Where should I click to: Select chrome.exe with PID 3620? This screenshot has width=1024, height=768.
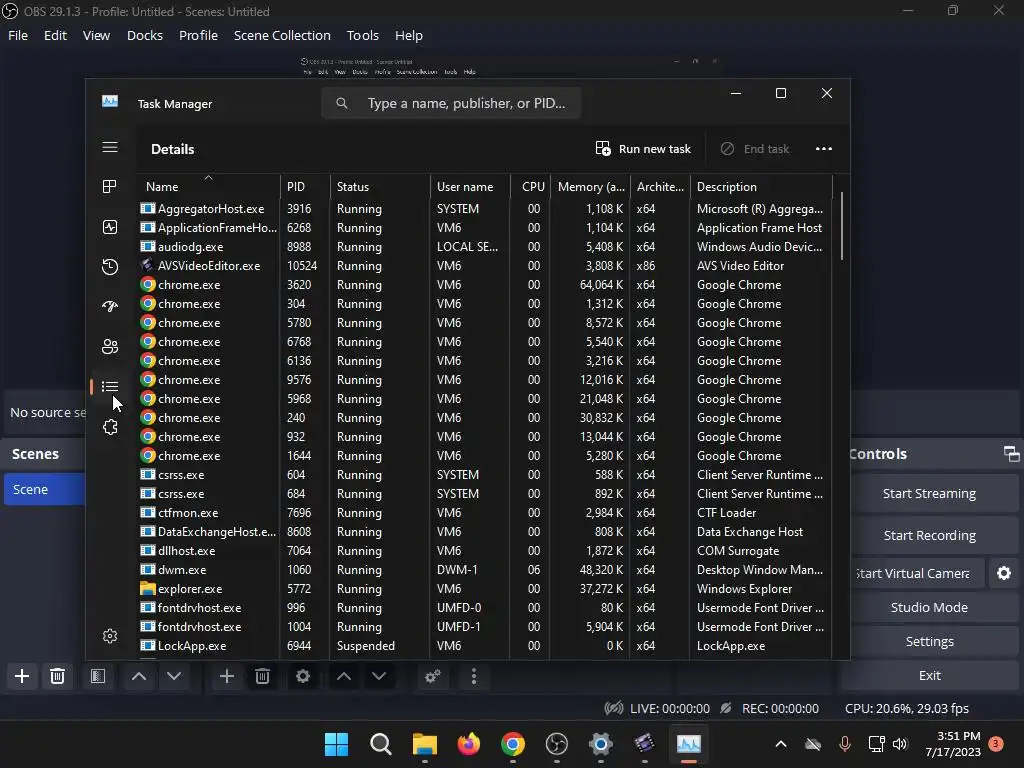point(485,285)
